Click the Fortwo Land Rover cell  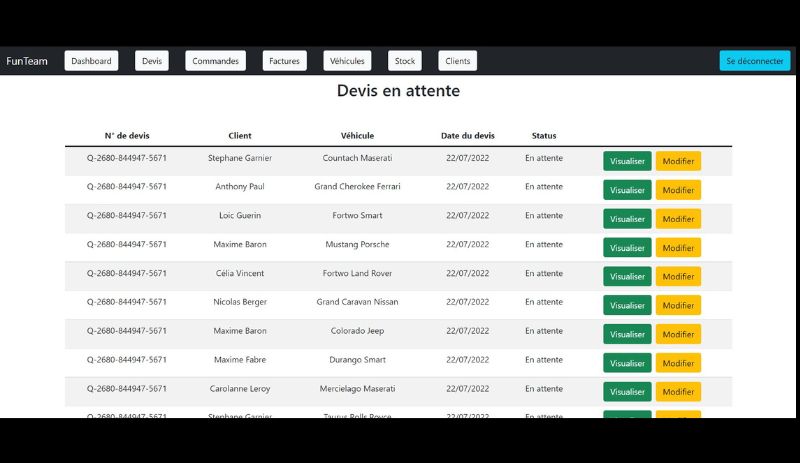357,273
